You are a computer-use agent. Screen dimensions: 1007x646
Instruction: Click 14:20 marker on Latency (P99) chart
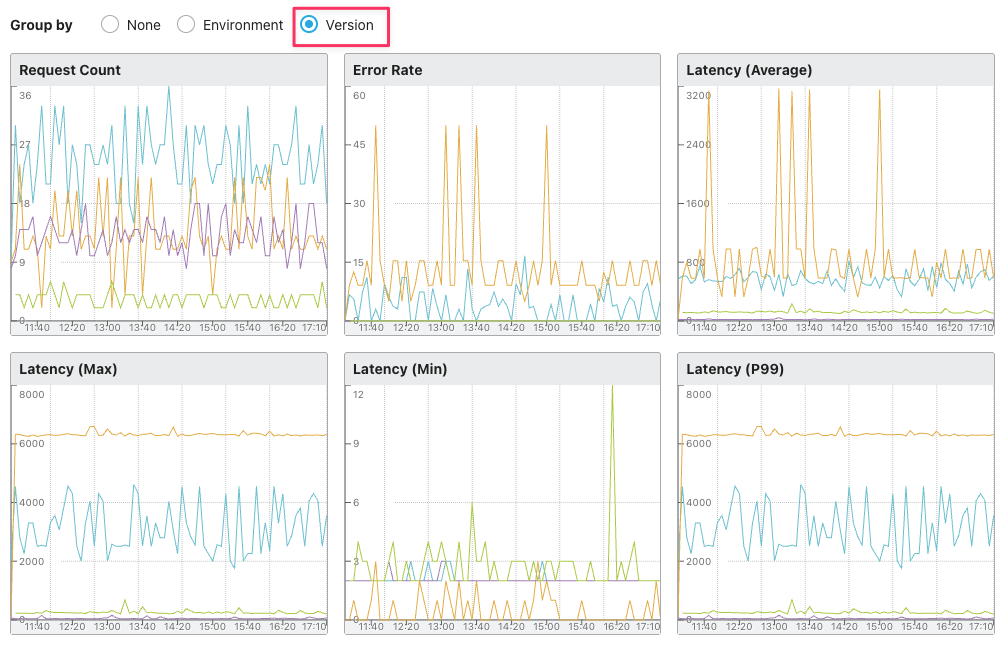pyautogui.click(x=845, y=626)
